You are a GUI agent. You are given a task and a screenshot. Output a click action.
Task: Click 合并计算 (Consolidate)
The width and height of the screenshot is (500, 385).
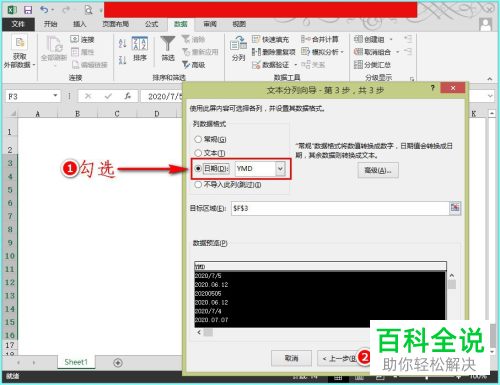[x=320, y=39]
